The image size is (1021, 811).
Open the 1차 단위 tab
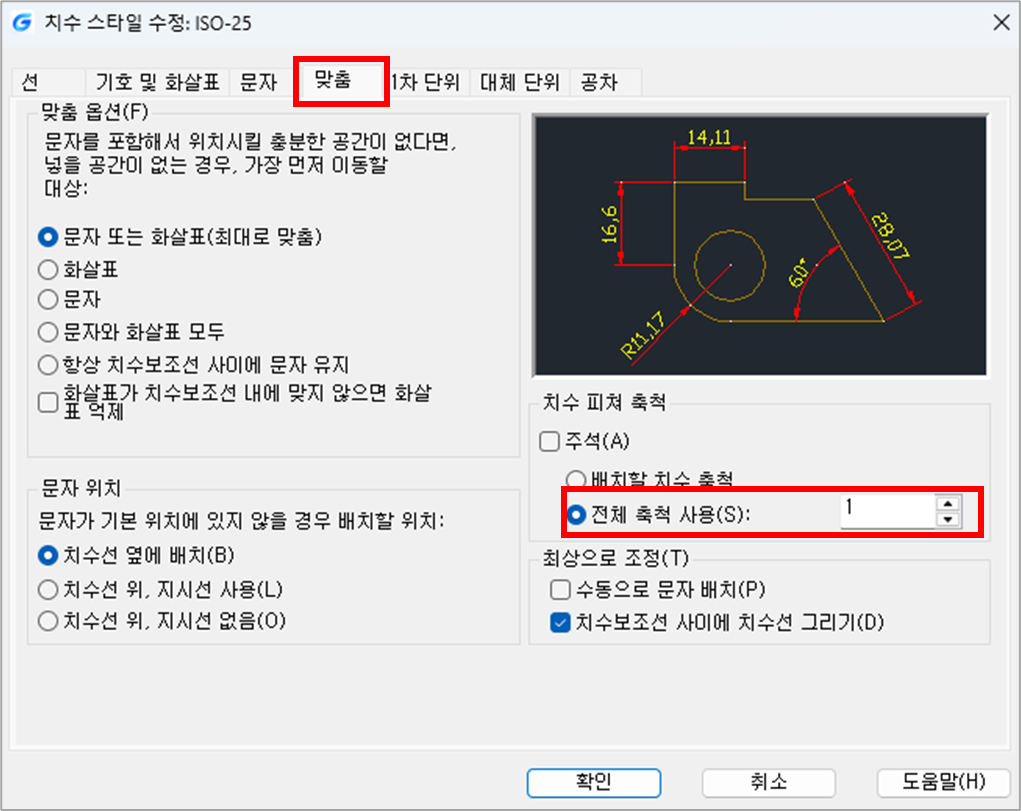coord(427,83)
